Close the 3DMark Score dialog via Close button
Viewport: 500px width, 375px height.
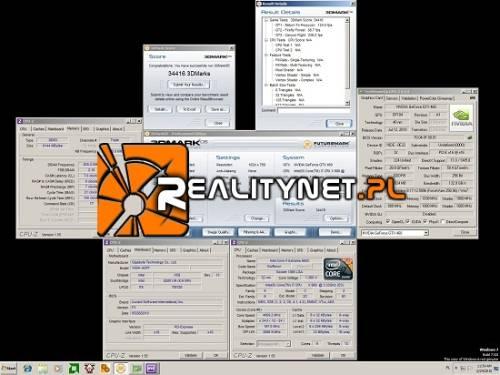[218, 123]
